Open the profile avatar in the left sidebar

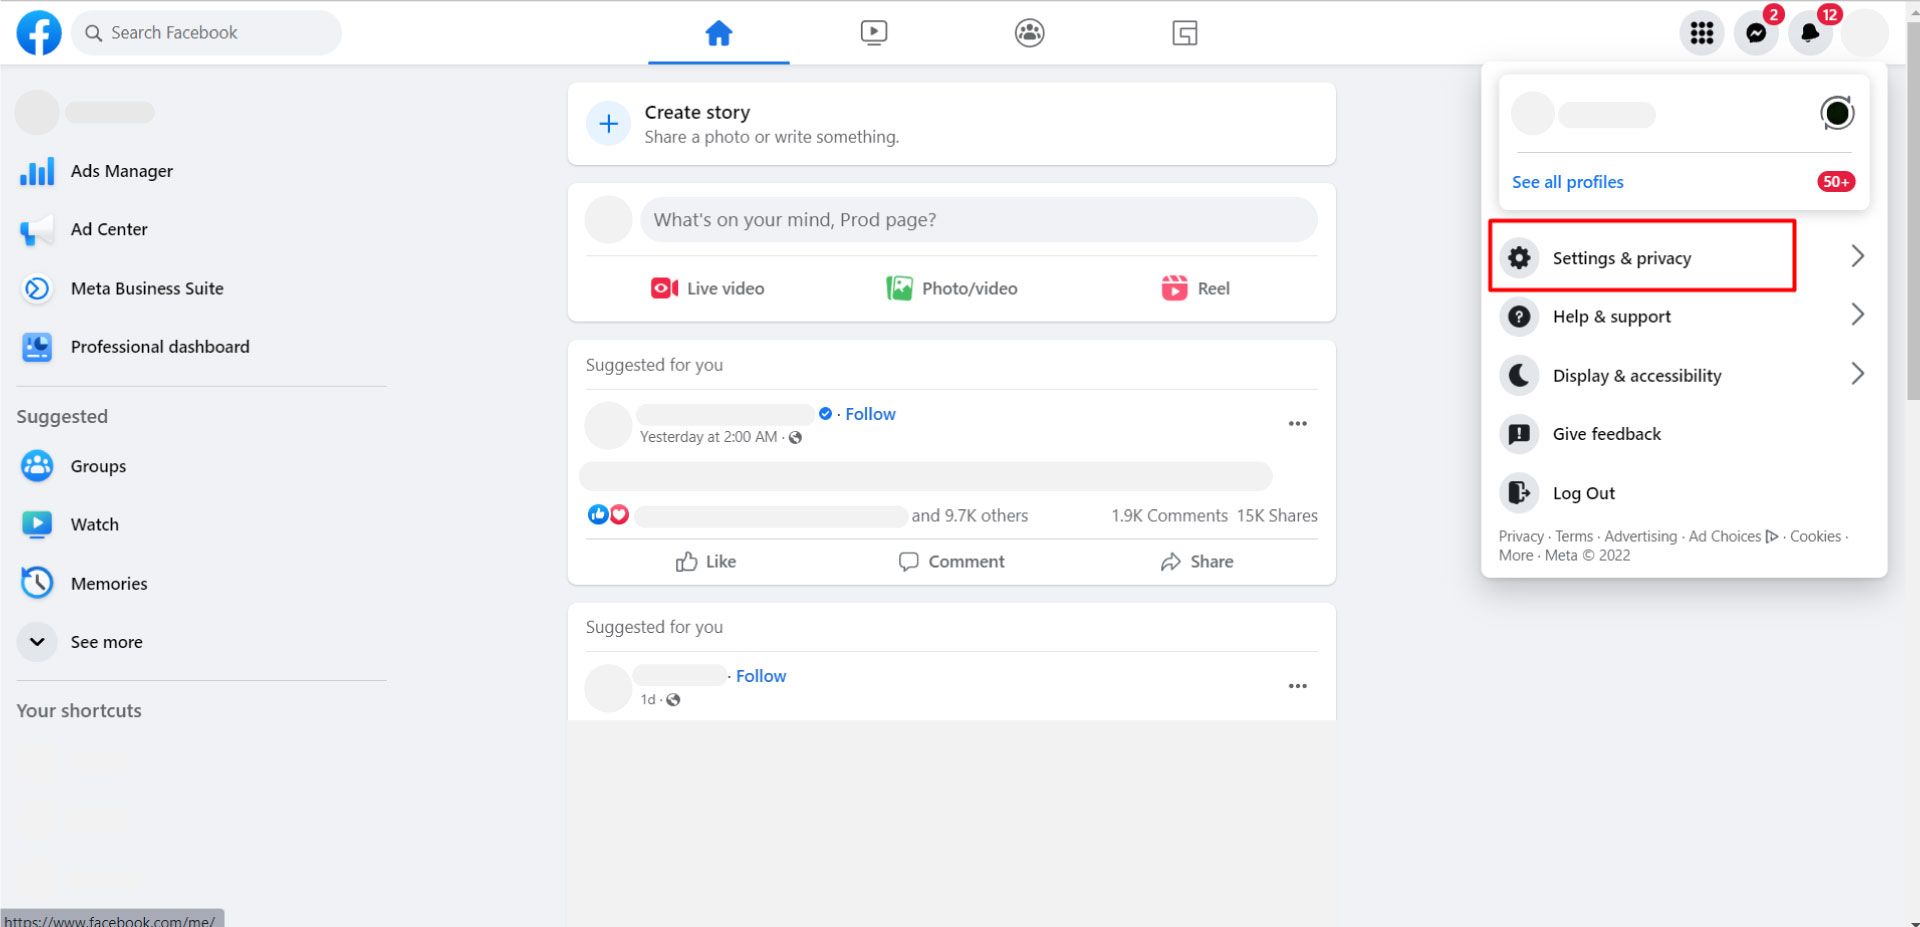[x=37, y=112]
